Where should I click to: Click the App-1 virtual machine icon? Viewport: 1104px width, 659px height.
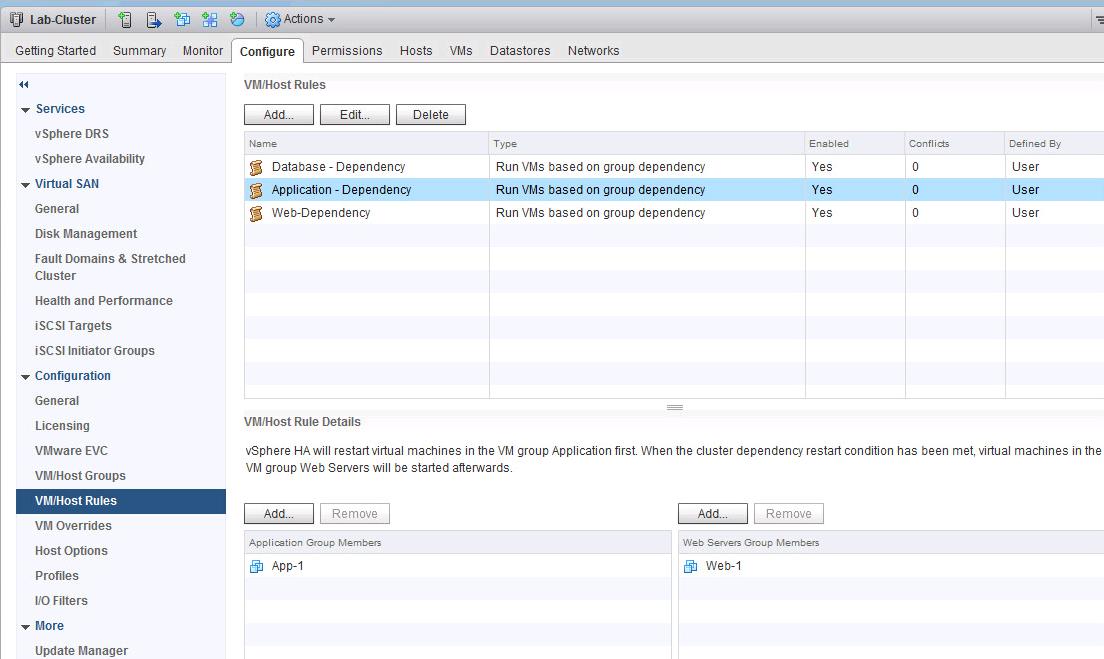(257, 566)
